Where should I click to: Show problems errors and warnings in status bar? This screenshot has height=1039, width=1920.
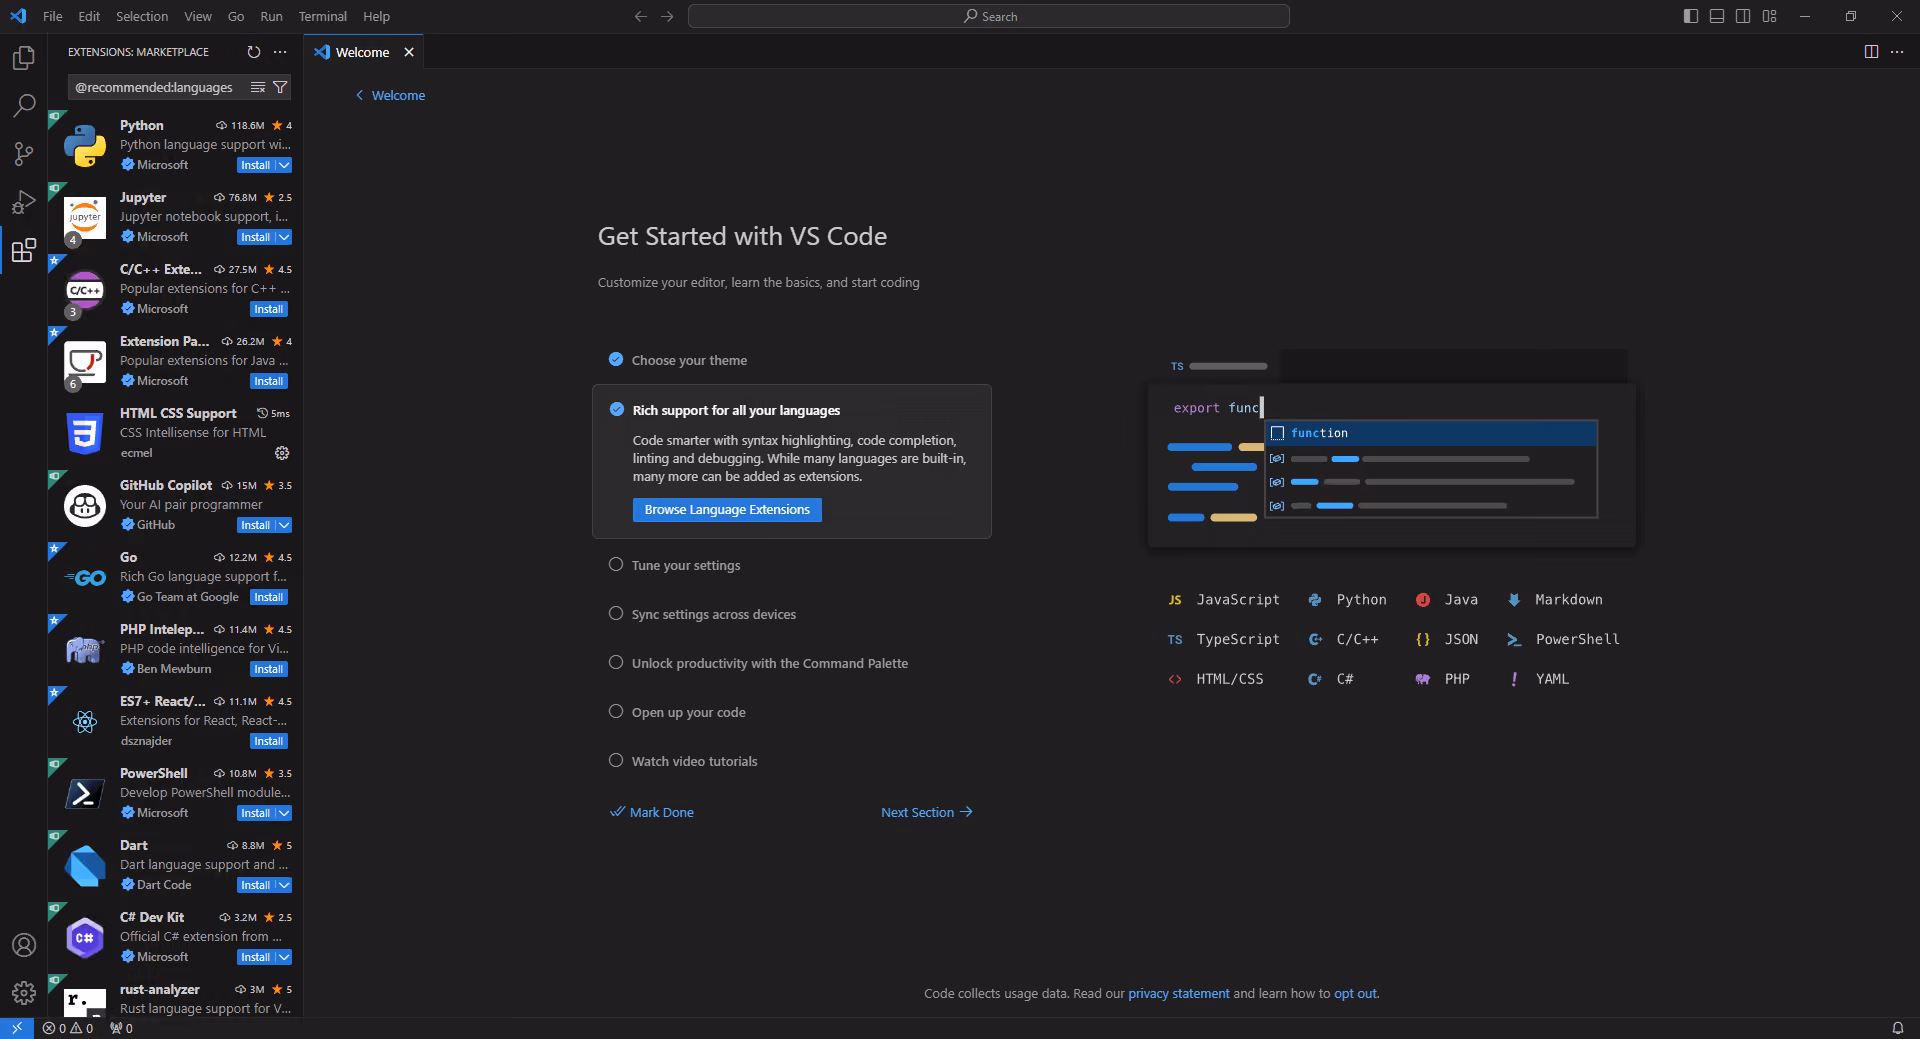click(x=68, y=1028)
